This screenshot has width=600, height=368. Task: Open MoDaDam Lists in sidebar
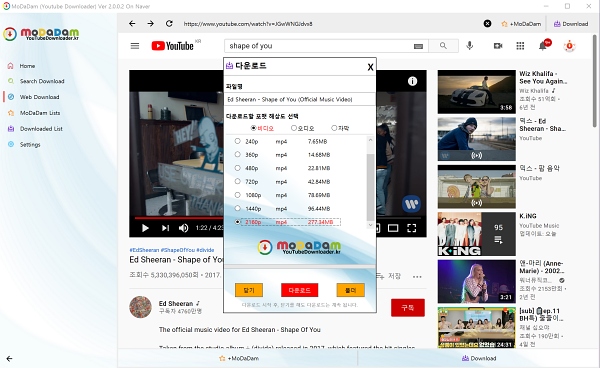coord(40,113)
